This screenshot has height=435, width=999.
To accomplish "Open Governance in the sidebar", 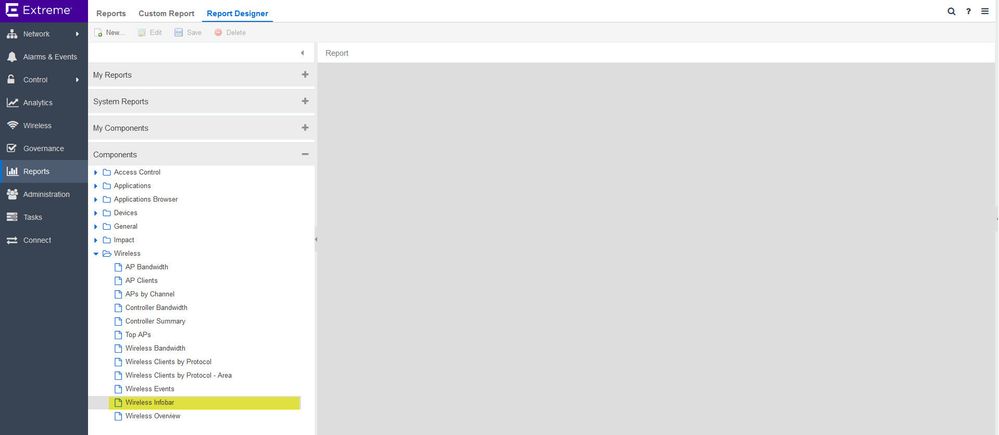I will tap(43, 149).
